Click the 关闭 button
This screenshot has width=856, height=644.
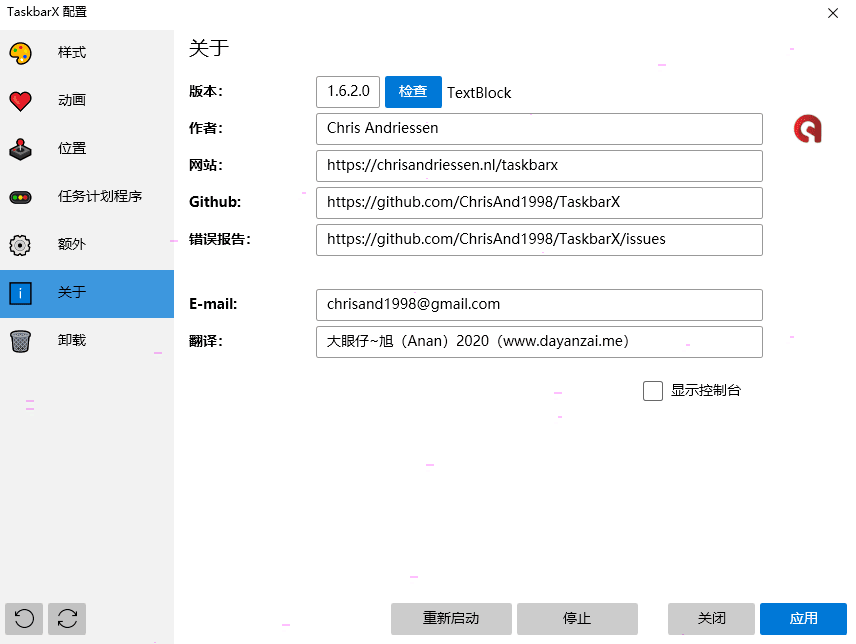(711, 618)
